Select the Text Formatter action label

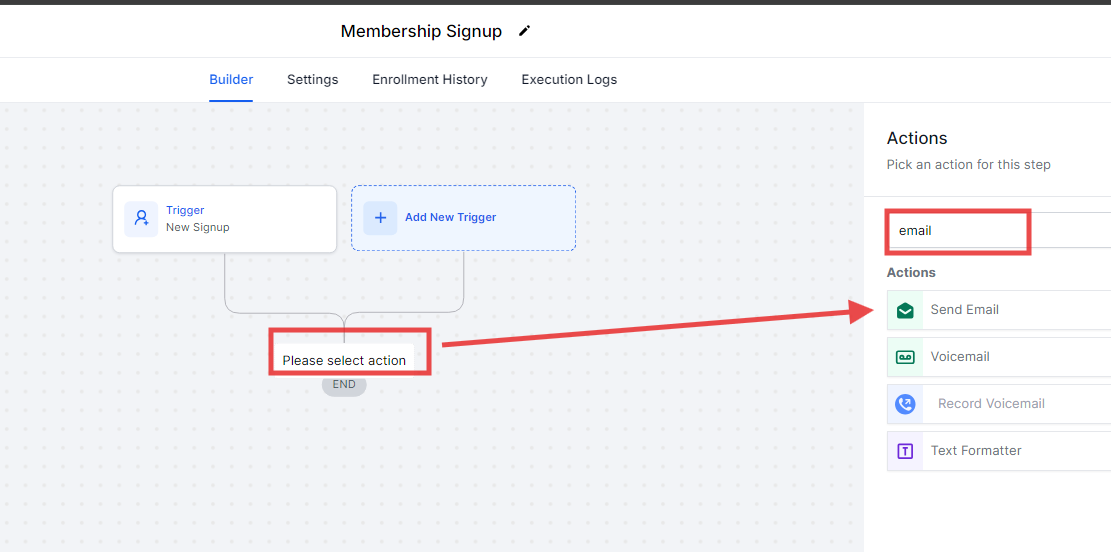coord(975,451)
